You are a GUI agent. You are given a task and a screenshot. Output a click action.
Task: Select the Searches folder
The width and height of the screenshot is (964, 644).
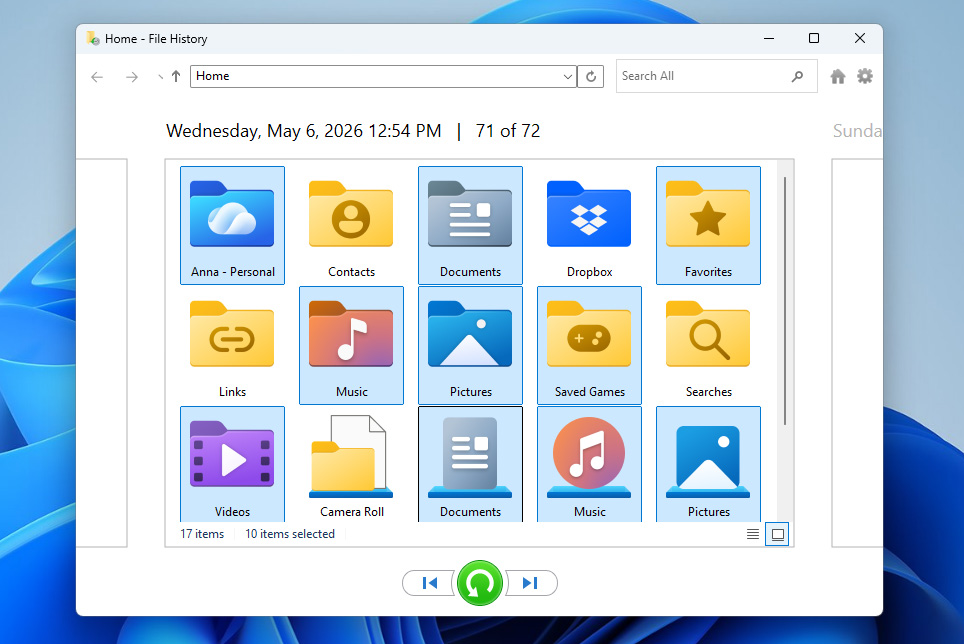coord(708,345)
